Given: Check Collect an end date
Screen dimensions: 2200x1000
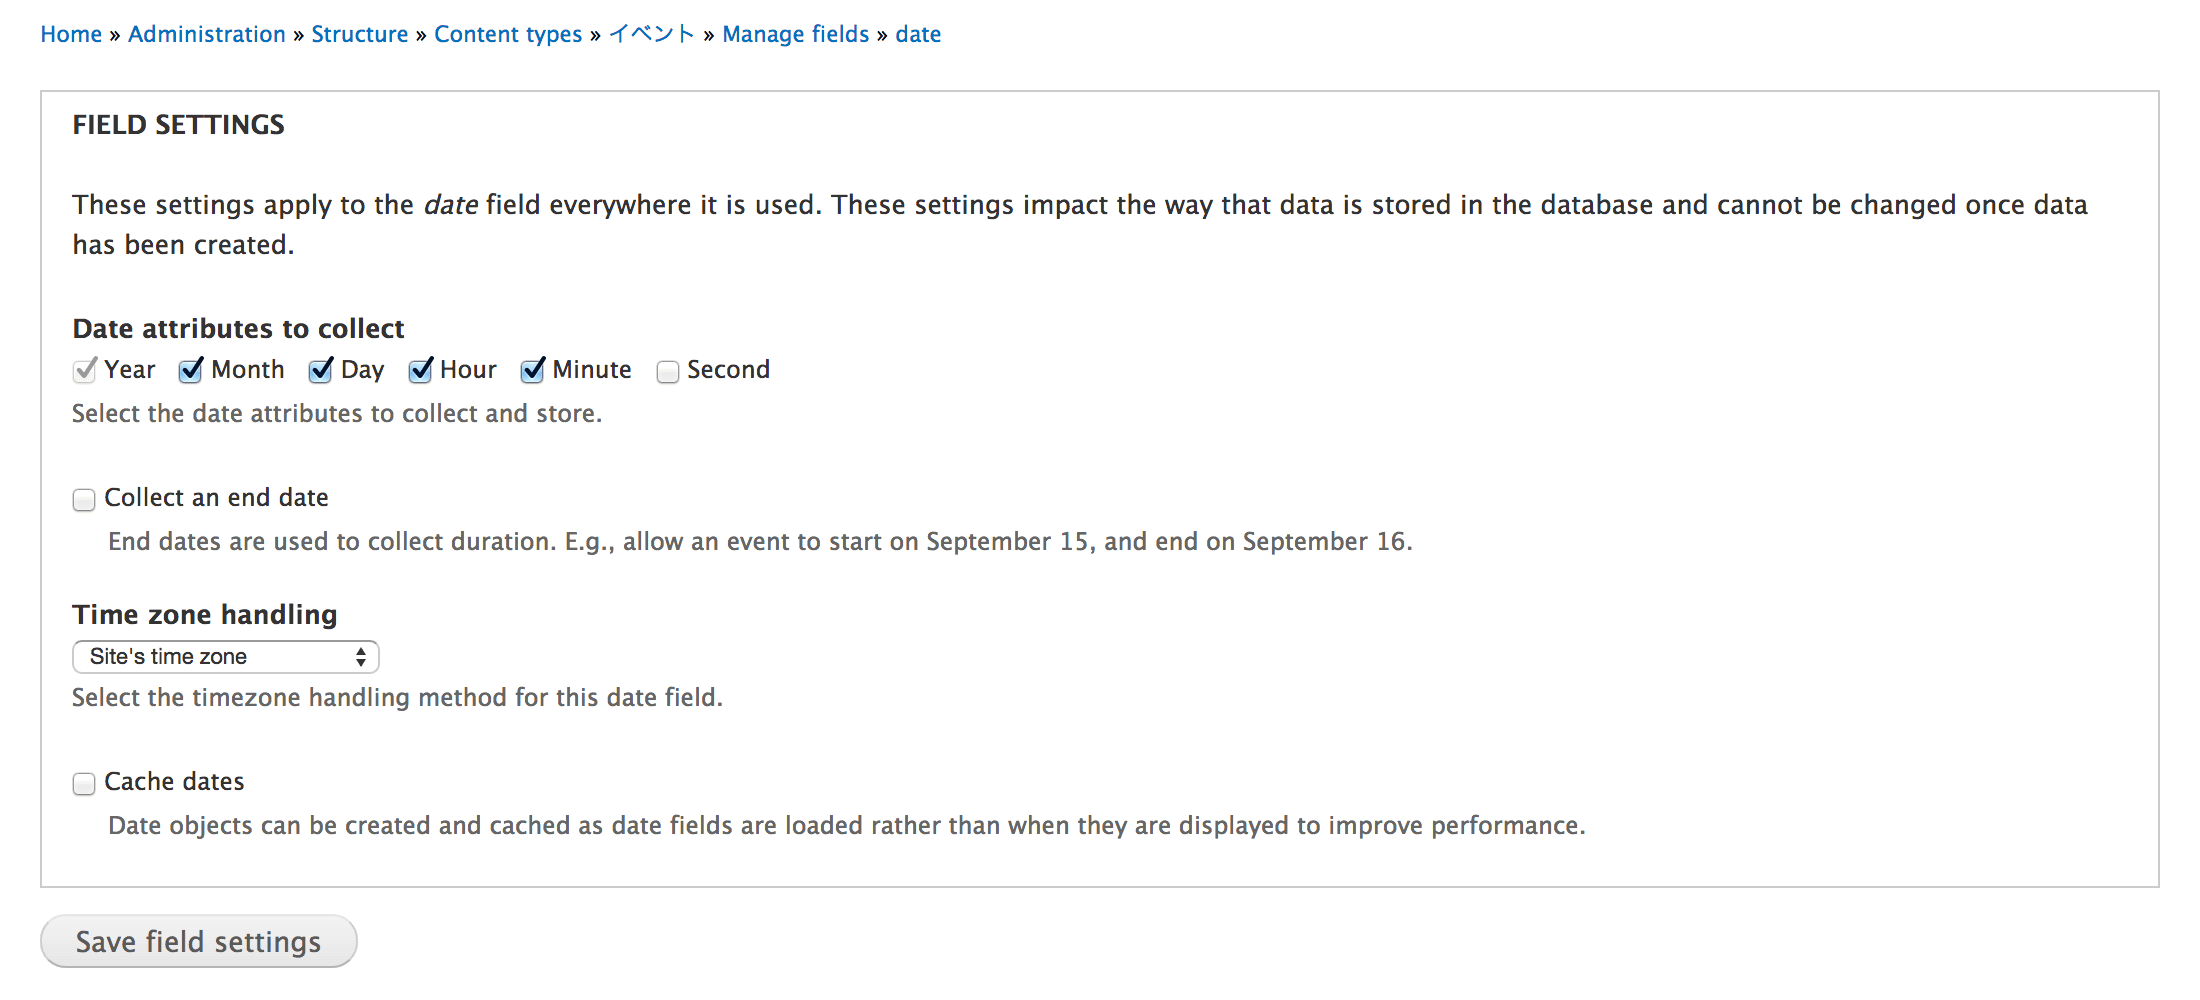Looking at the screenshot, I should coord(84,499).
